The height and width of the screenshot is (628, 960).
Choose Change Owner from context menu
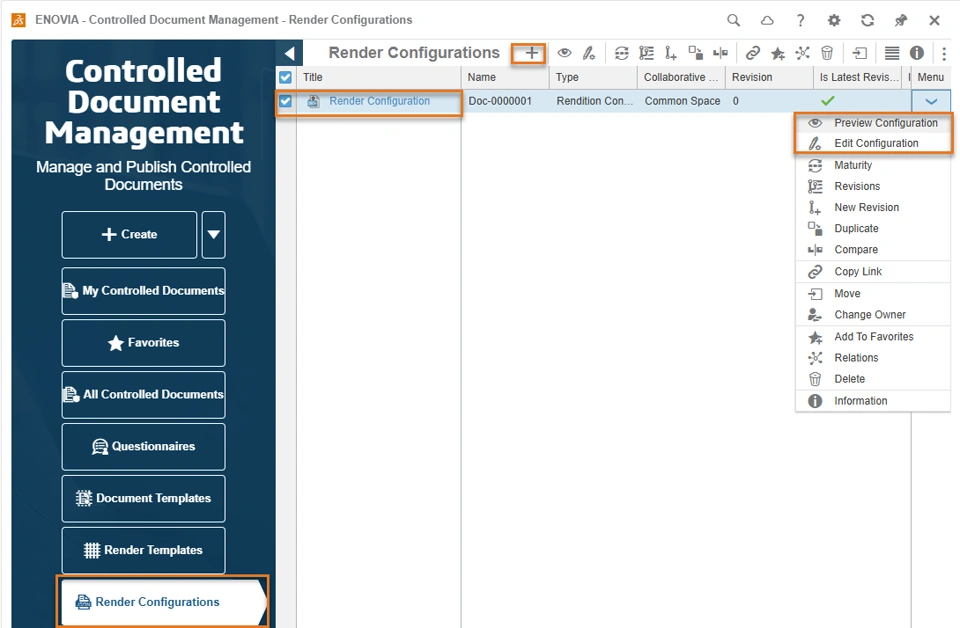pos(873,315)
